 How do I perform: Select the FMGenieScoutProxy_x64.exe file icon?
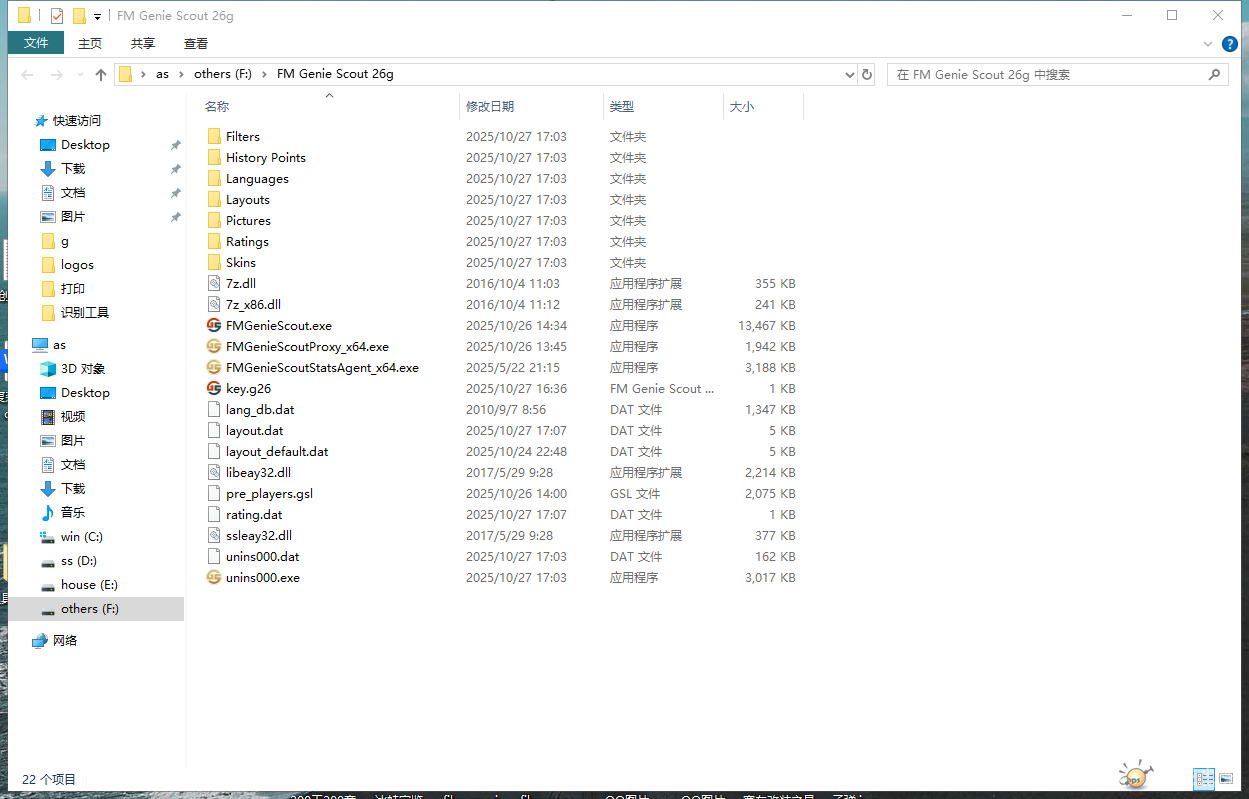coord(213,347)
